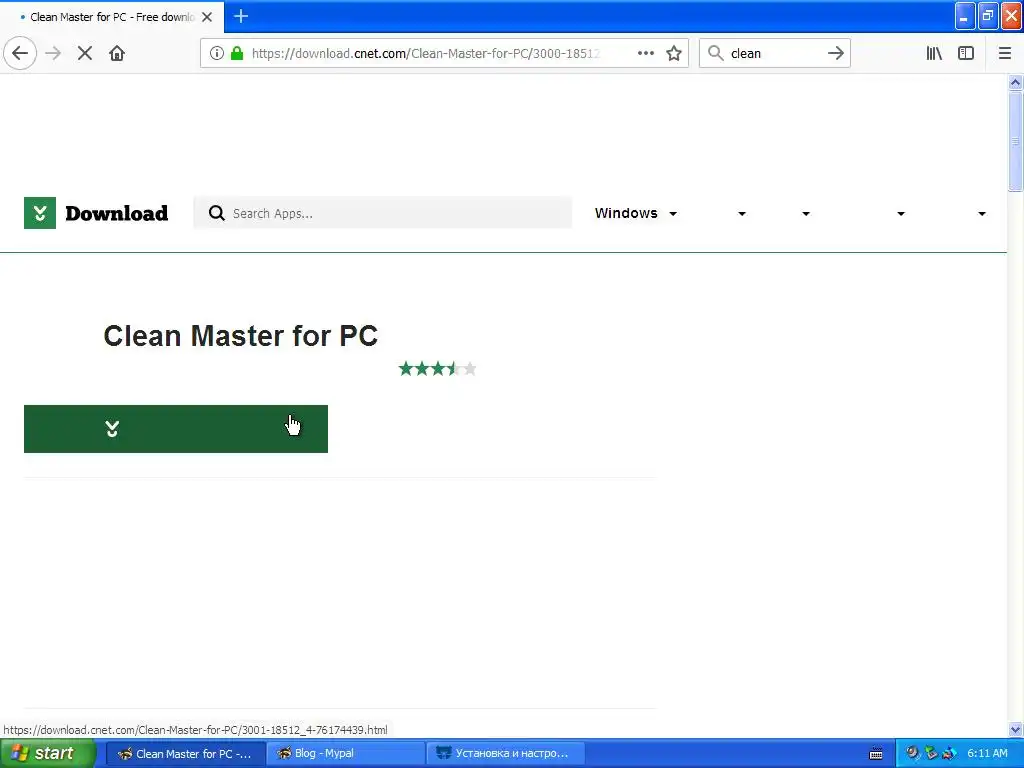
Task: Restore down the browser window
Action: click(988, 16)
